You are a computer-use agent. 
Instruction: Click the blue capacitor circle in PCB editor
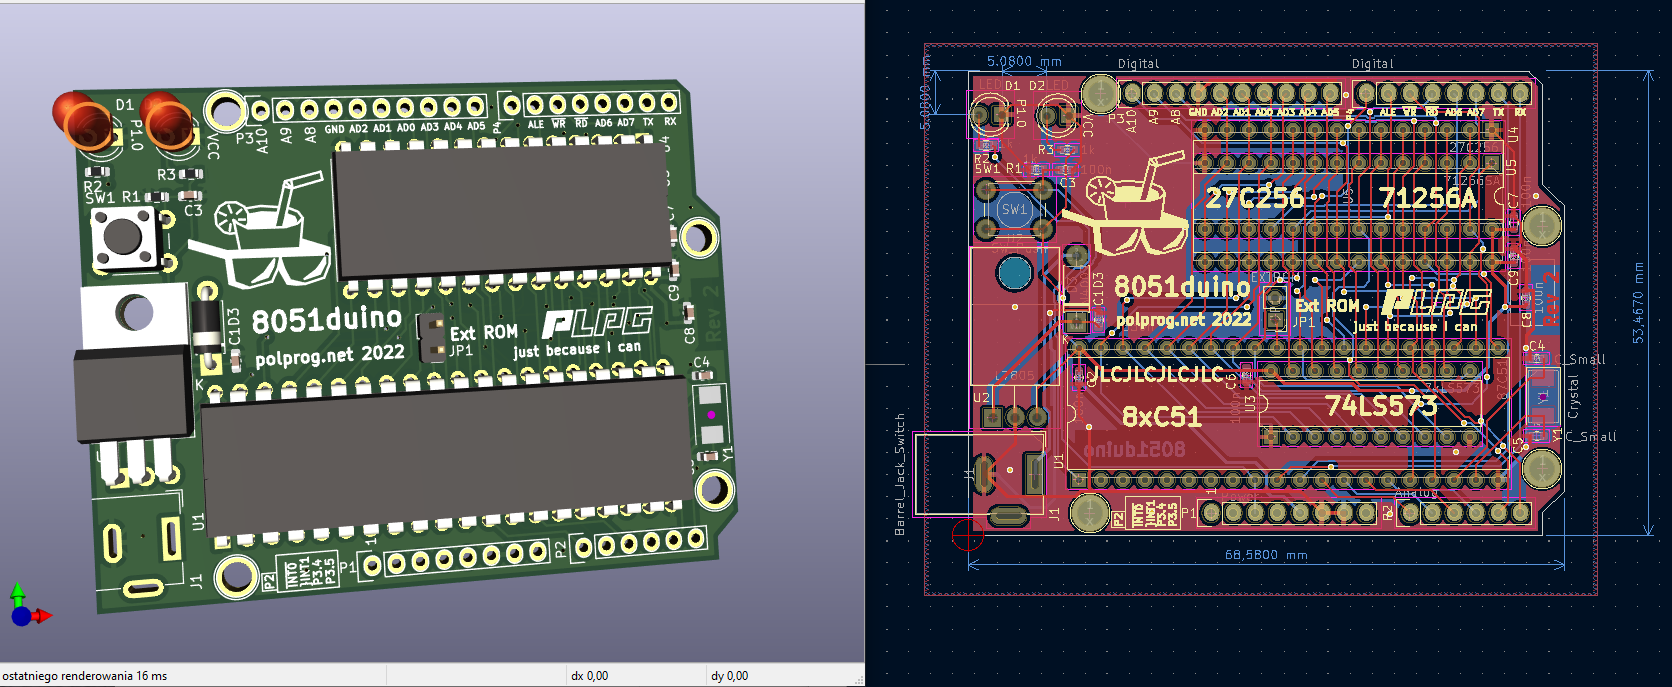point(1014,272)
